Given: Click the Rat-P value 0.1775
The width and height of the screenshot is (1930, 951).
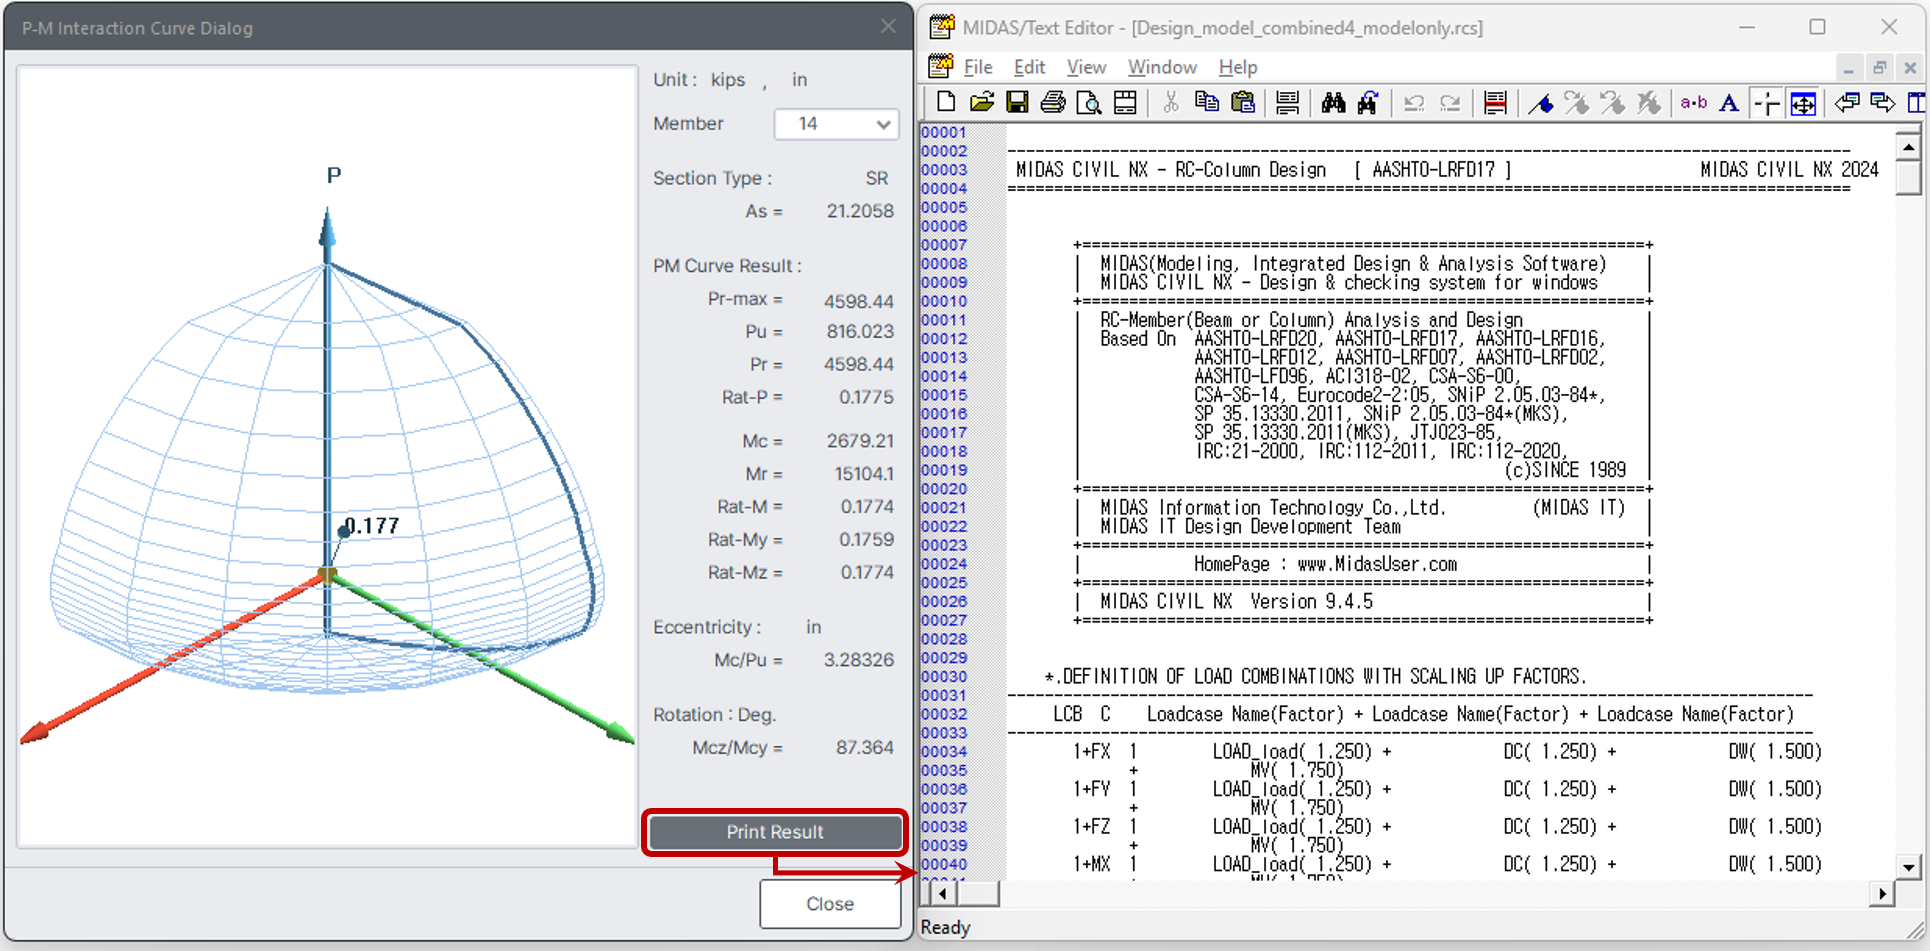Looking at the screenshot, I should 866,397.
